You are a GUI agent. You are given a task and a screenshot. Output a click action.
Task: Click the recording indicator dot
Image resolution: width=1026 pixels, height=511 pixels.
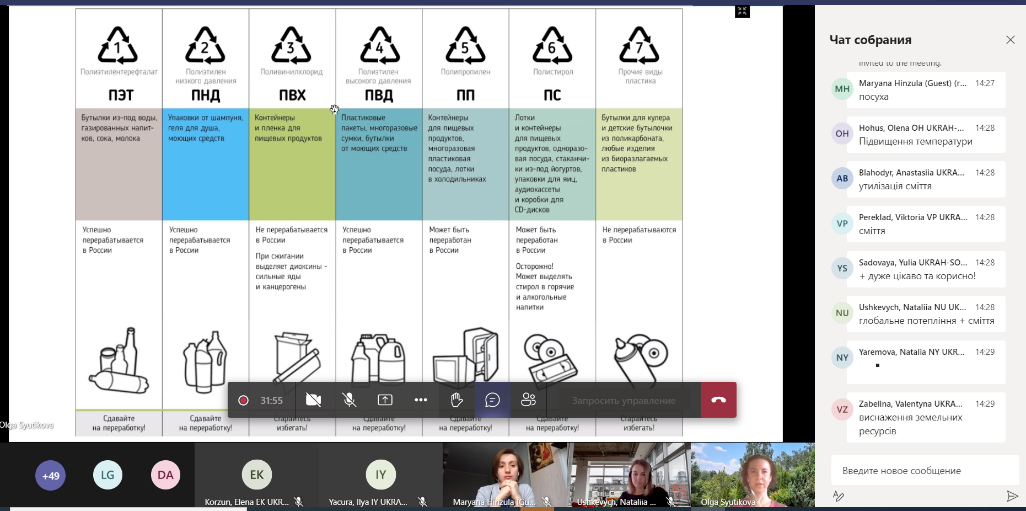(243, 400)
